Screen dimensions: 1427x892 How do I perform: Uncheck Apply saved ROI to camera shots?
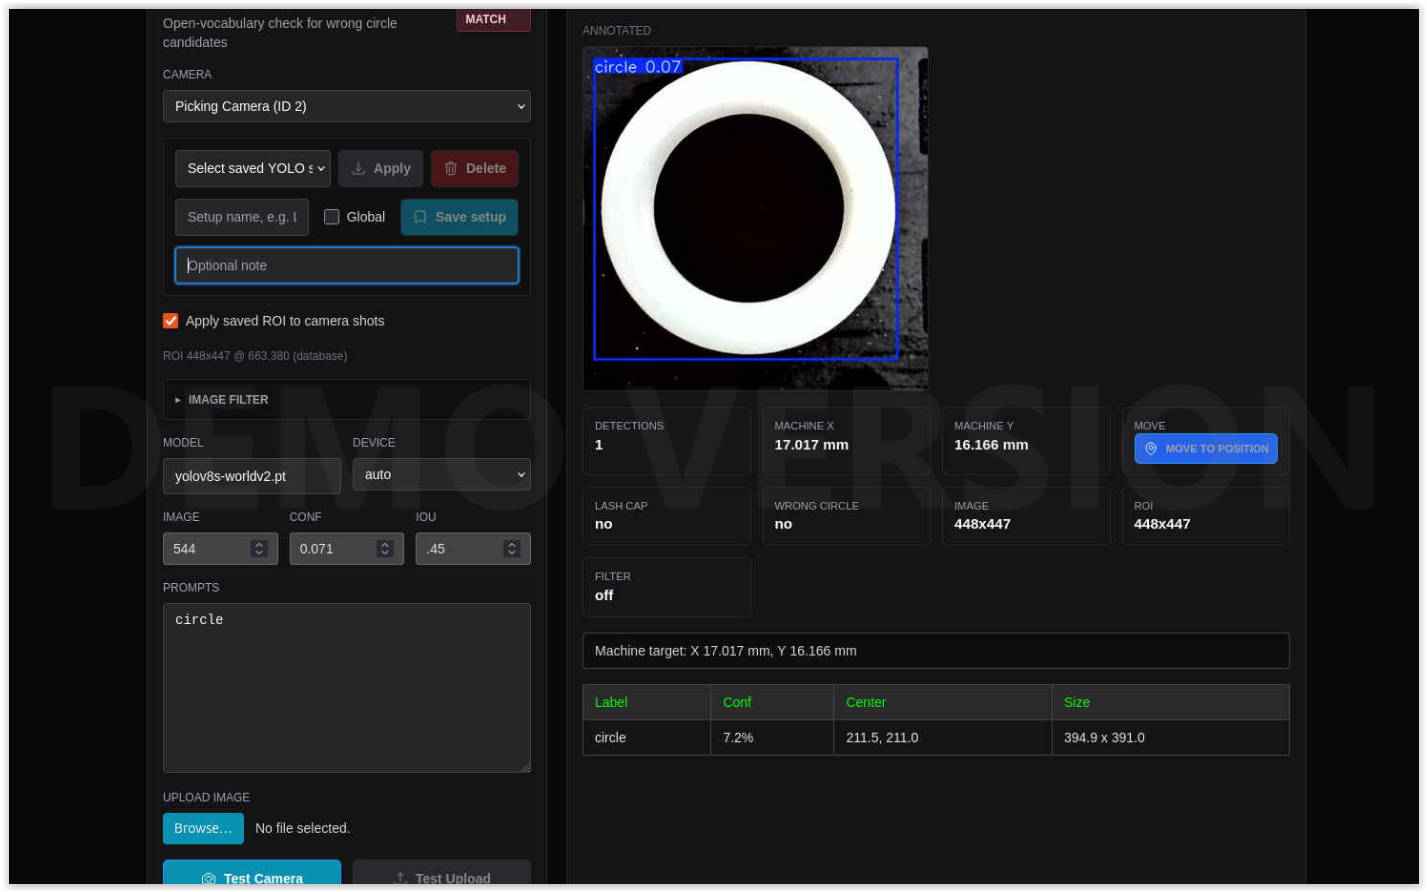pyautogui.click(x=171, y=321)
